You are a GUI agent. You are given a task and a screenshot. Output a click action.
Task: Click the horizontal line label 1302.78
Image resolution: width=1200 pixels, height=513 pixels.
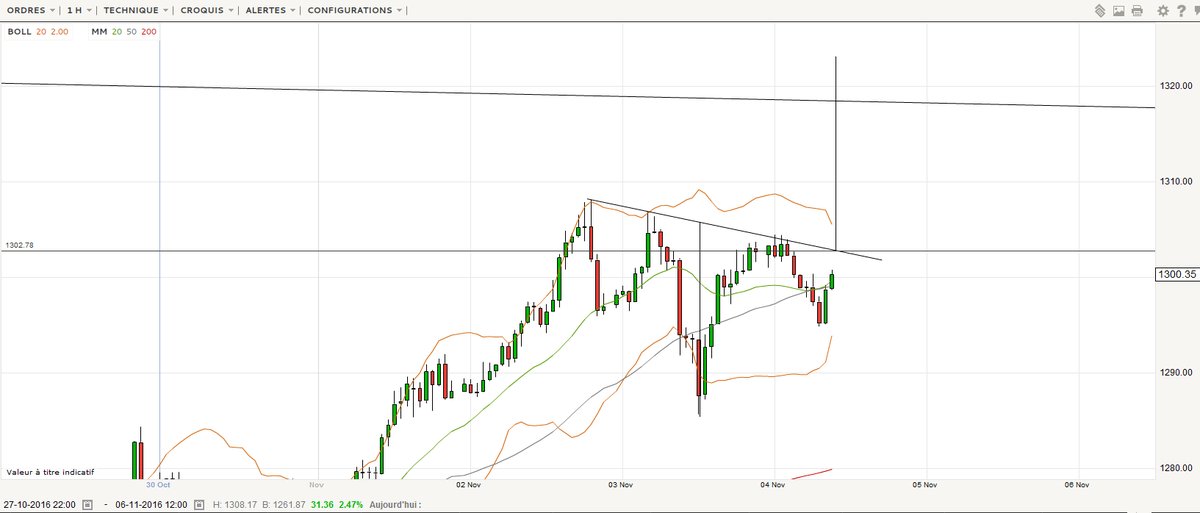point(20,245)
